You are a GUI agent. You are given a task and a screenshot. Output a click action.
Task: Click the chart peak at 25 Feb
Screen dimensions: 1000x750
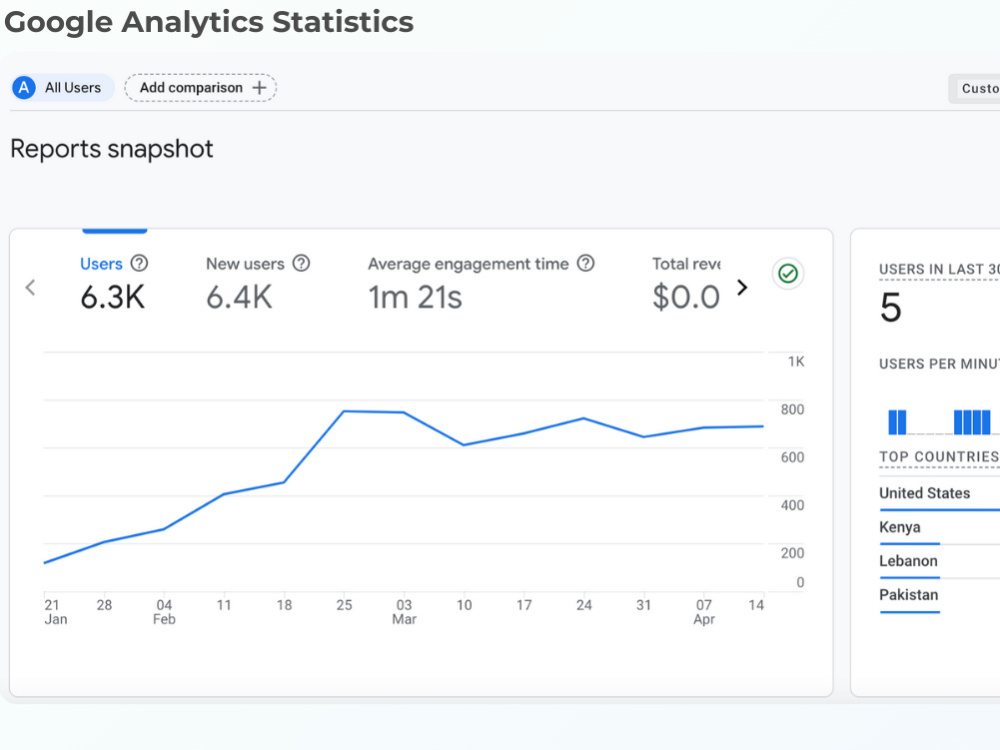click(344, 411)
